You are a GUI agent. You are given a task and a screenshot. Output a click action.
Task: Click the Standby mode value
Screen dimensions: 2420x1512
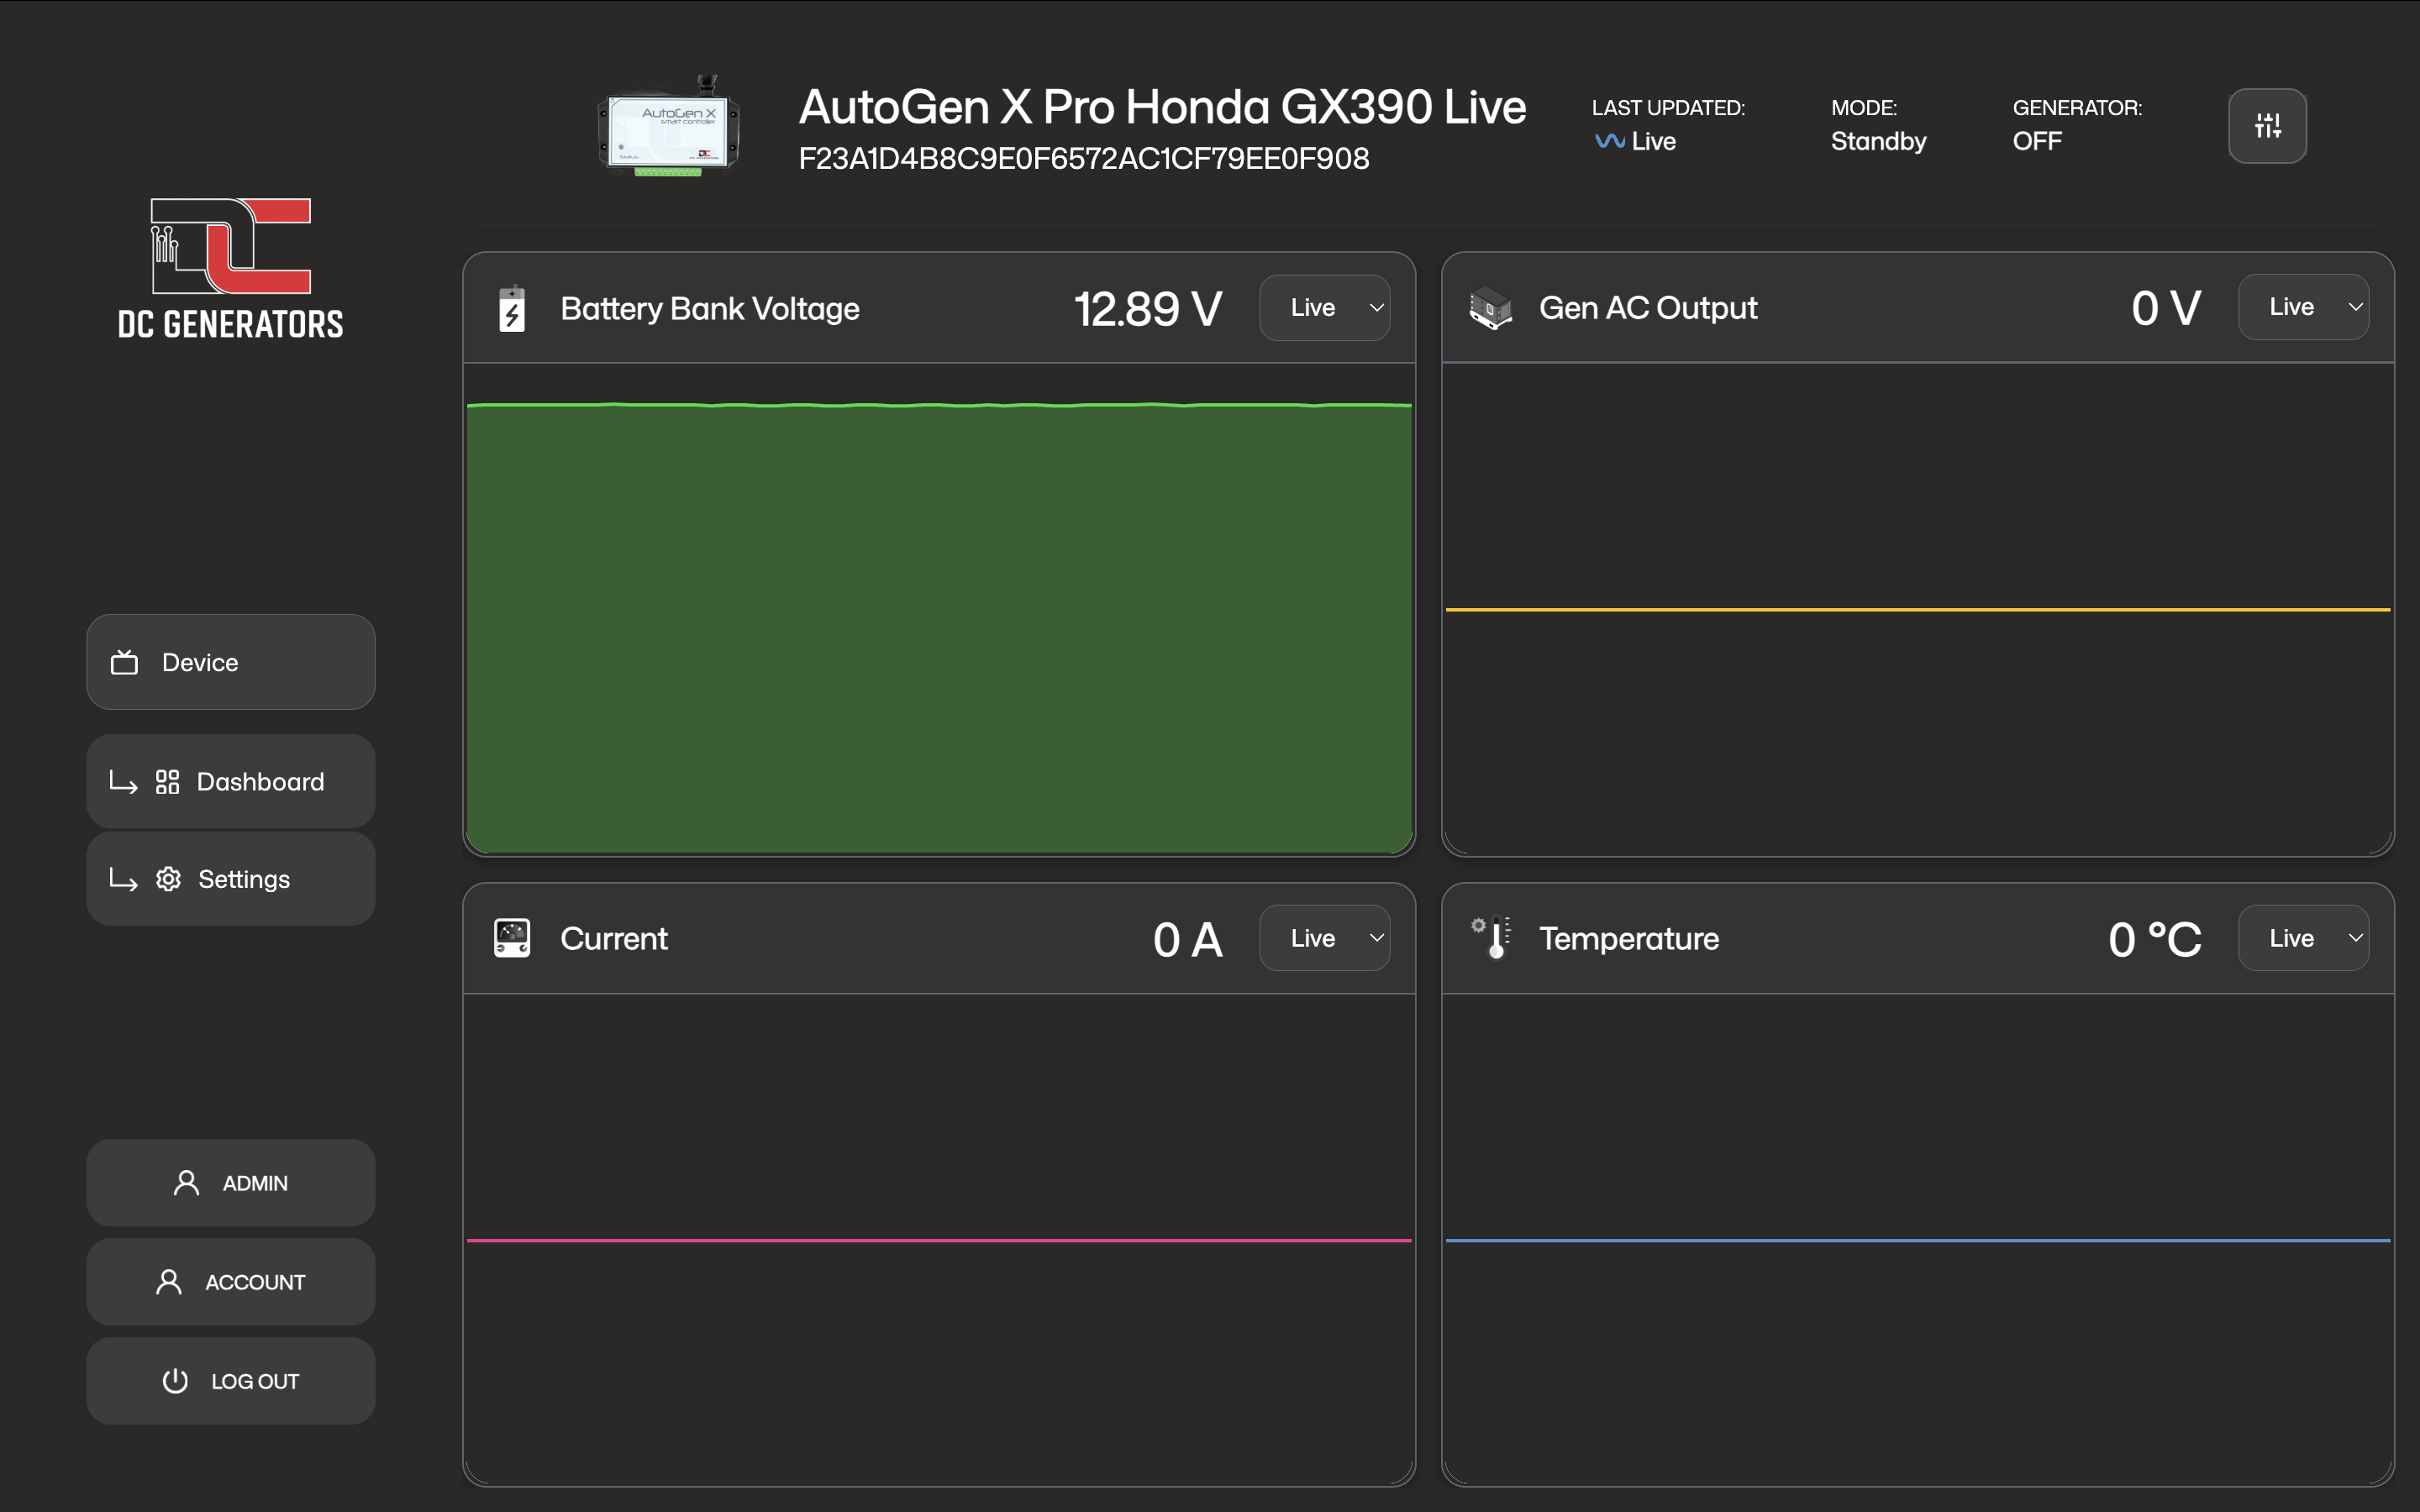(1878, 141)
